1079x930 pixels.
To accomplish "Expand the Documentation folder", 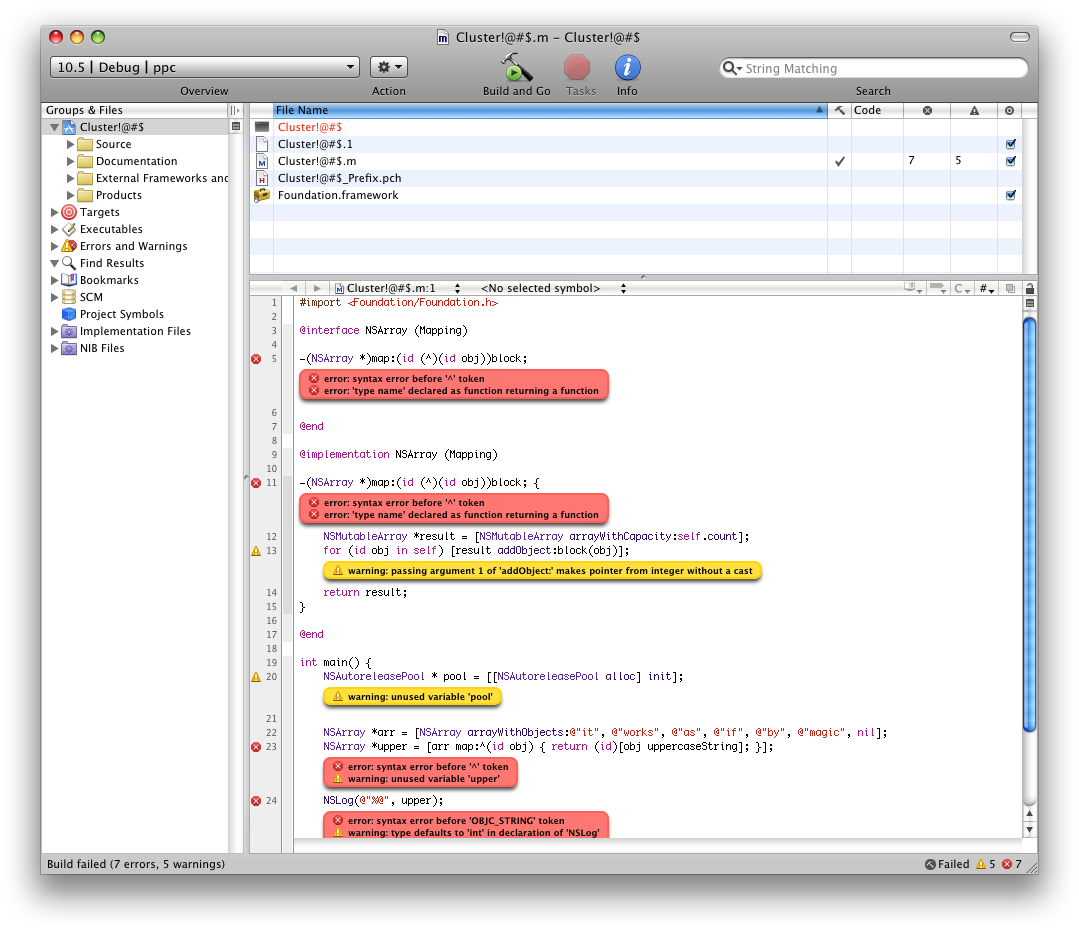I will [70, 161].
